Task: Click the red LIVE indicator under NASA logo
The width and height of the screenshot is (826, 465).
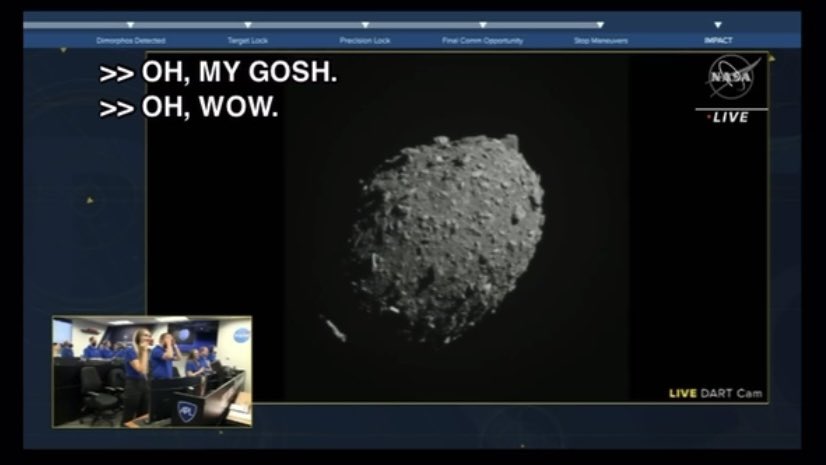Action: (x=729, y=117)
